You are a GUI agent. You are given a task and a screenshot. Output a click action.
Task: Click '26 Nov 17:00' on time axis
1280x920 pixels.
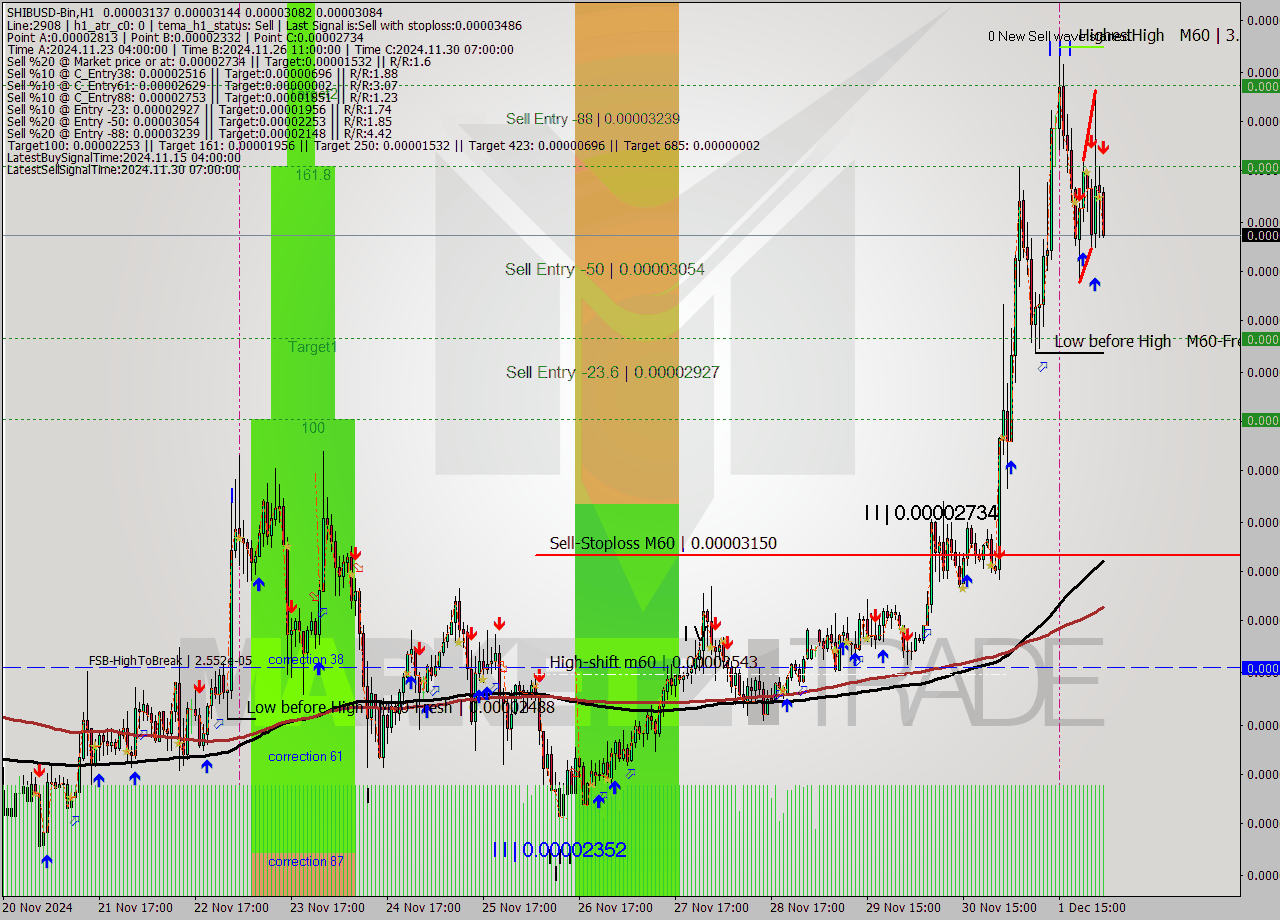click(x=615, y=908)
